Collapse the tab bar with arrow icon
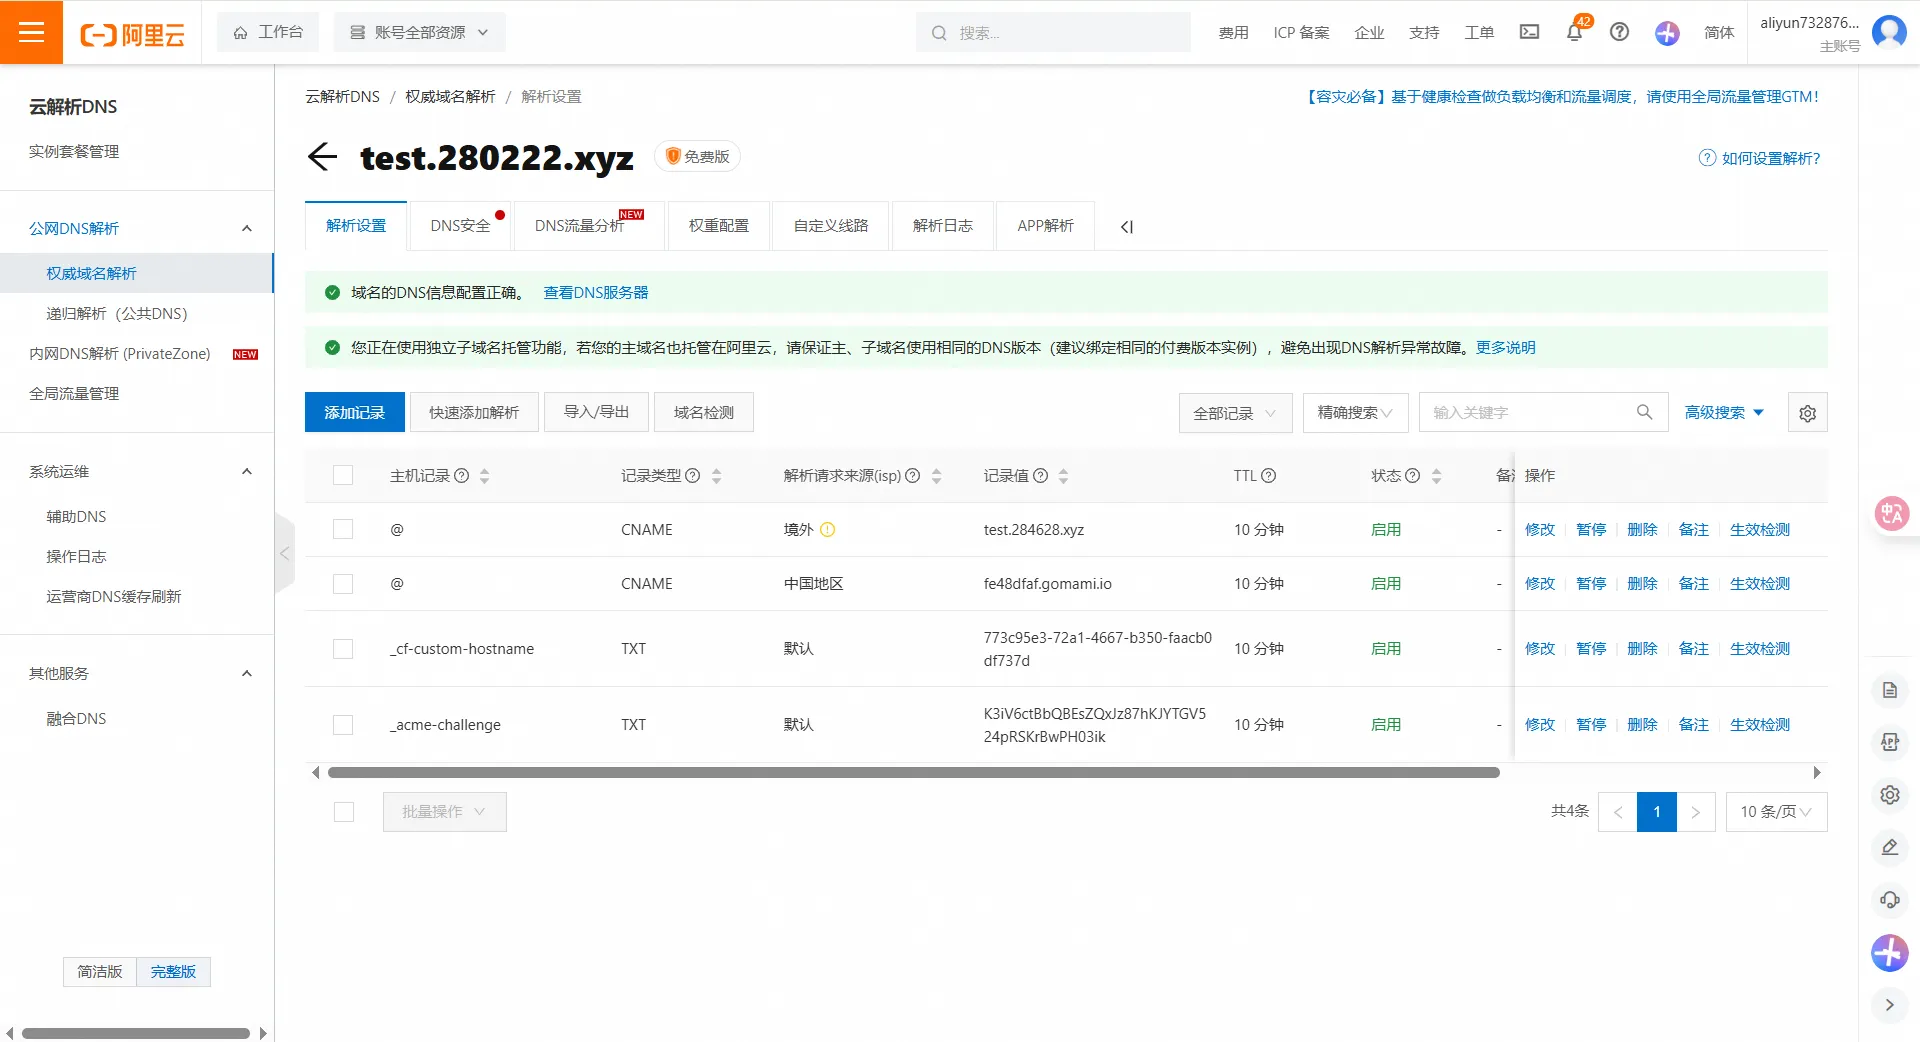 click(1127, 227)
